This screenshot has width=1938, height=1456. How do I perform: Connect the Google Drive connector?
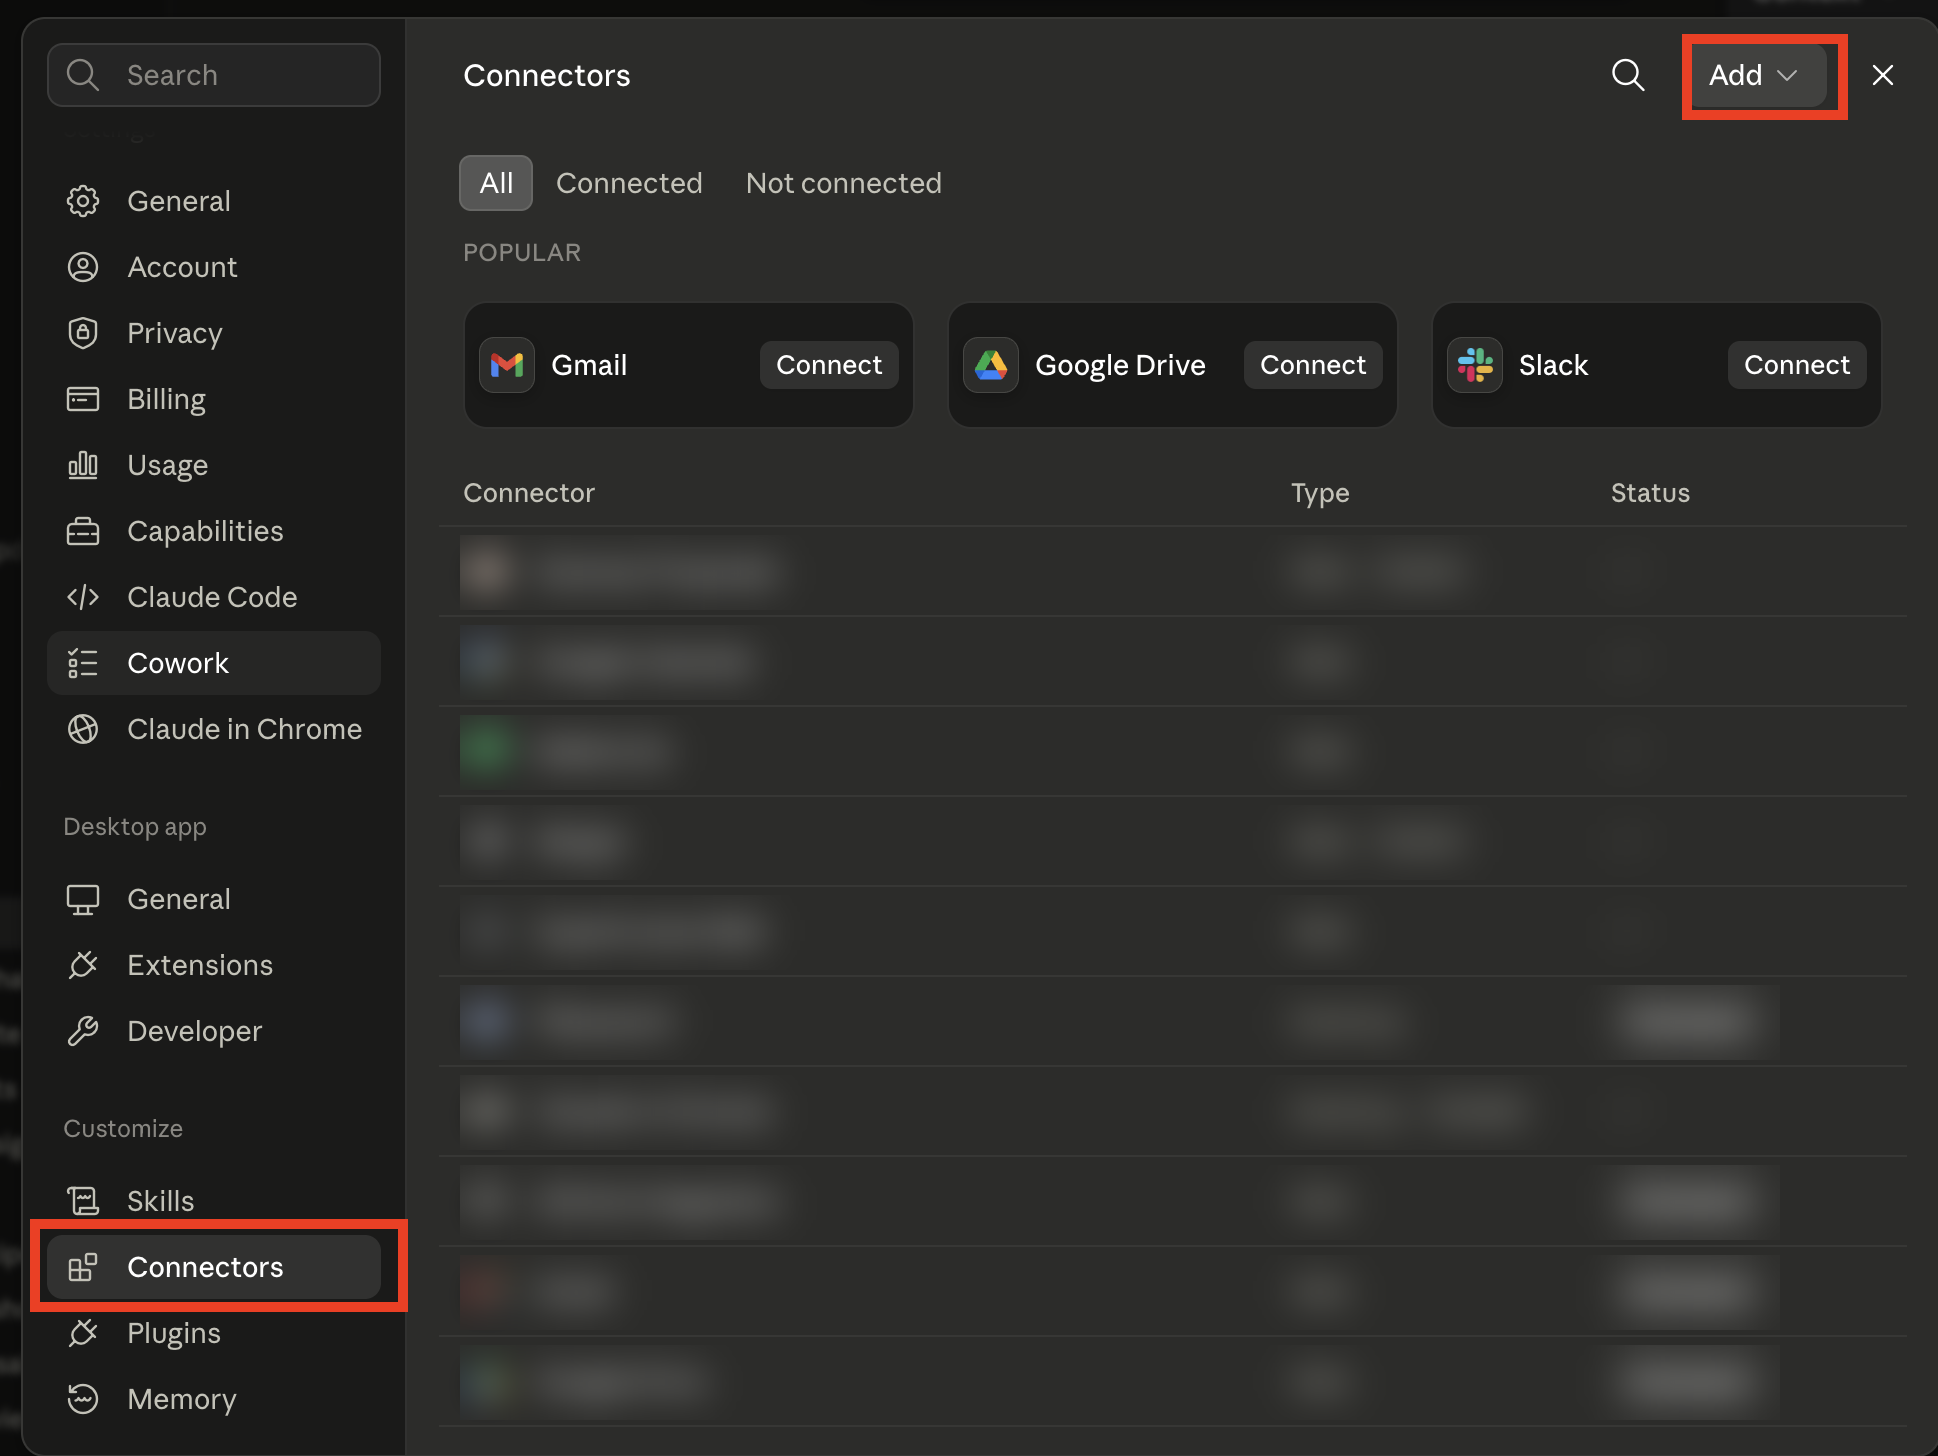[x=1313, y=365]
